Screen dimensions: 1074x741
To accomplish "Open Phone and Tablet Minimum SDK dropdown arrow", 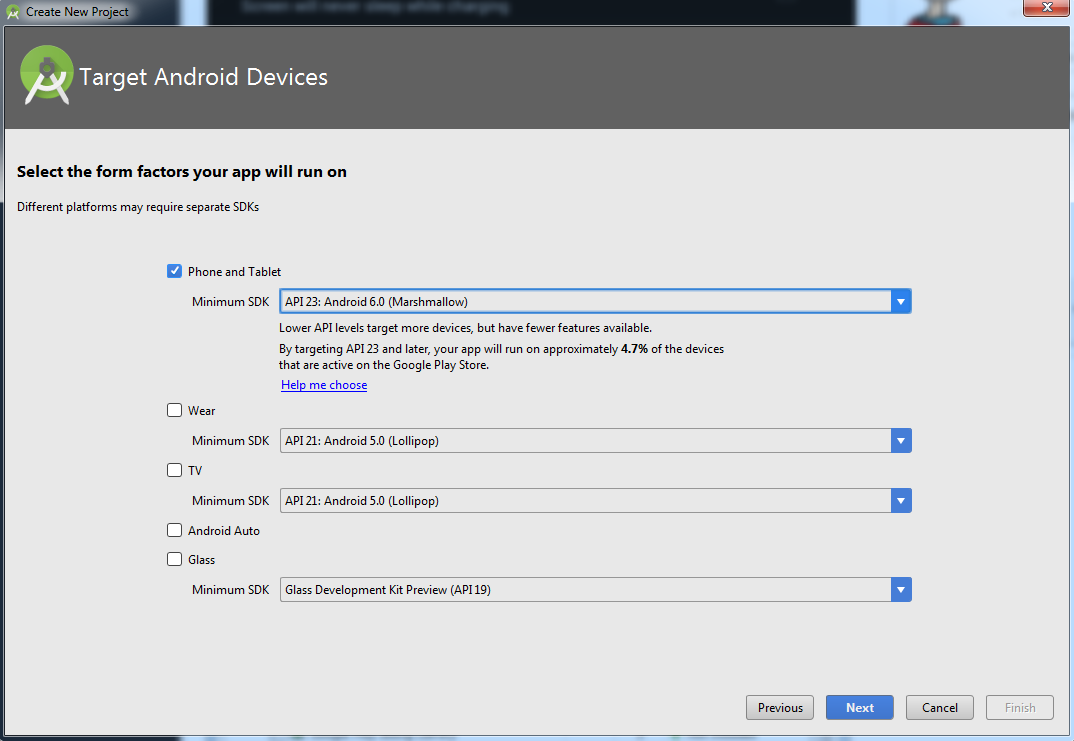I will (x=901, y=301).
